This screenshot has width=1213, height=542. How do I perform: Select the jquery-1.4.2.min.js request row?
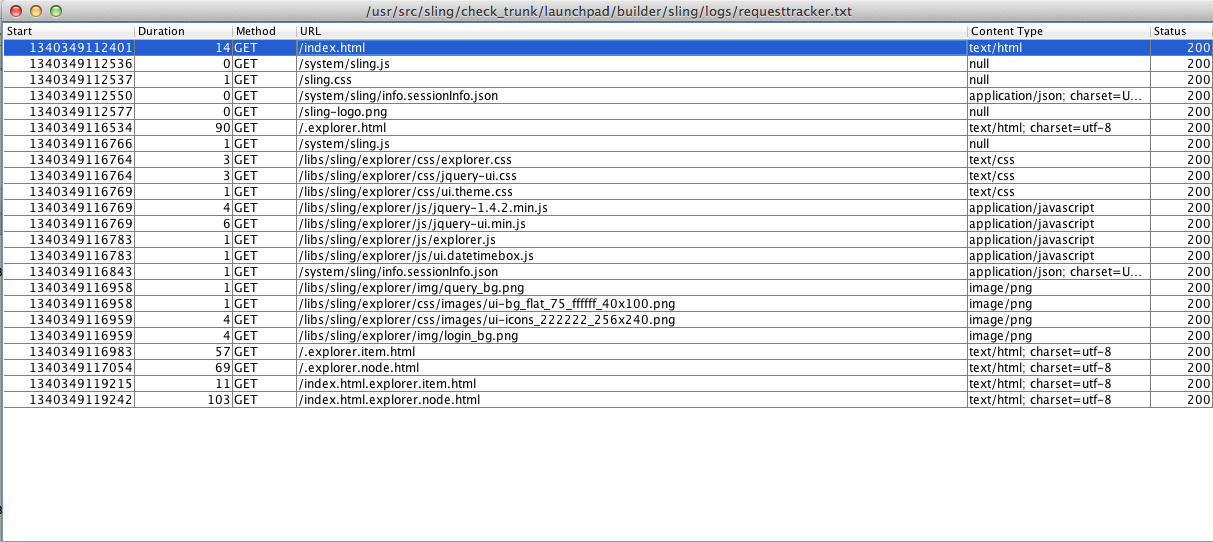point(630,207)
